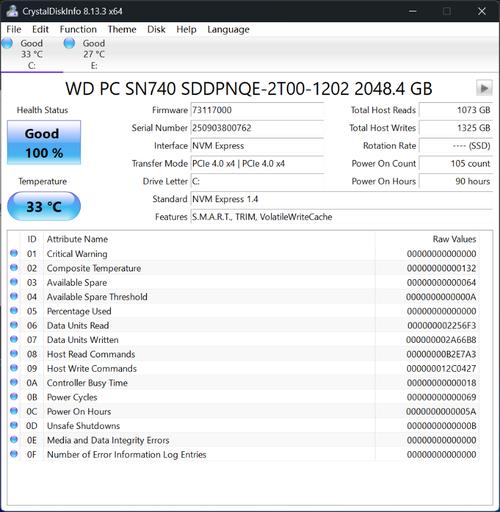Click the next disk arrow button
This screenshot has width=500, height=512.
pos(484,89)
